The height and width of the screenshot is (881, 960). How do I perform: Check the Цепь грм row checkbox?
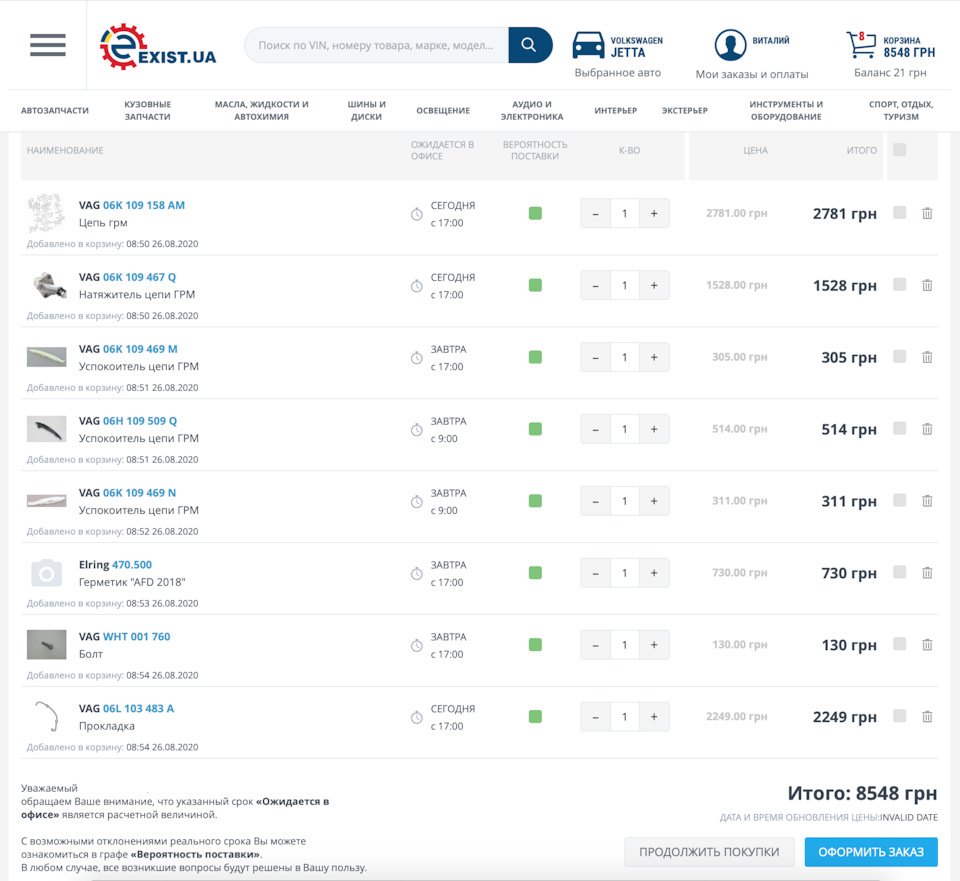899,212
